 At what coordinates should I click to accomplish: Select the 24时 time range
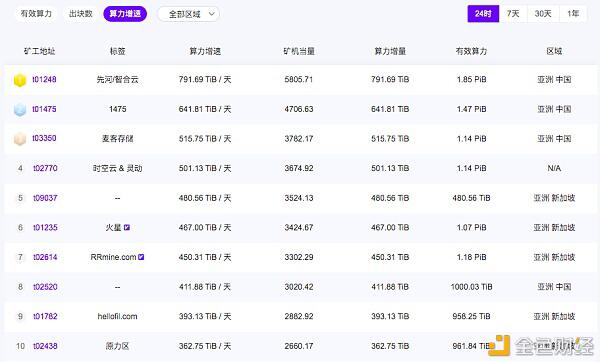click(x=483, y=14)
